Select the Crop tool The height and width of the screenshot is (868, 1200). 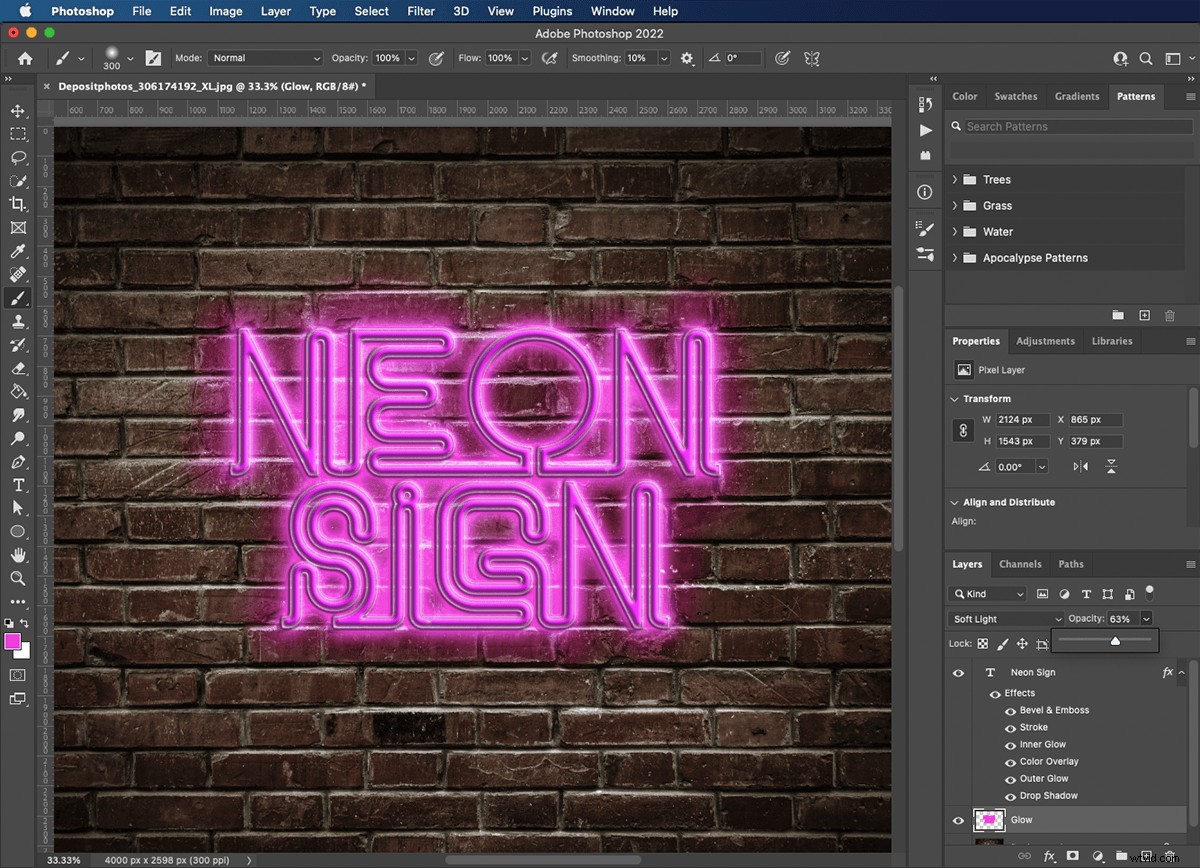click(18, 204)
